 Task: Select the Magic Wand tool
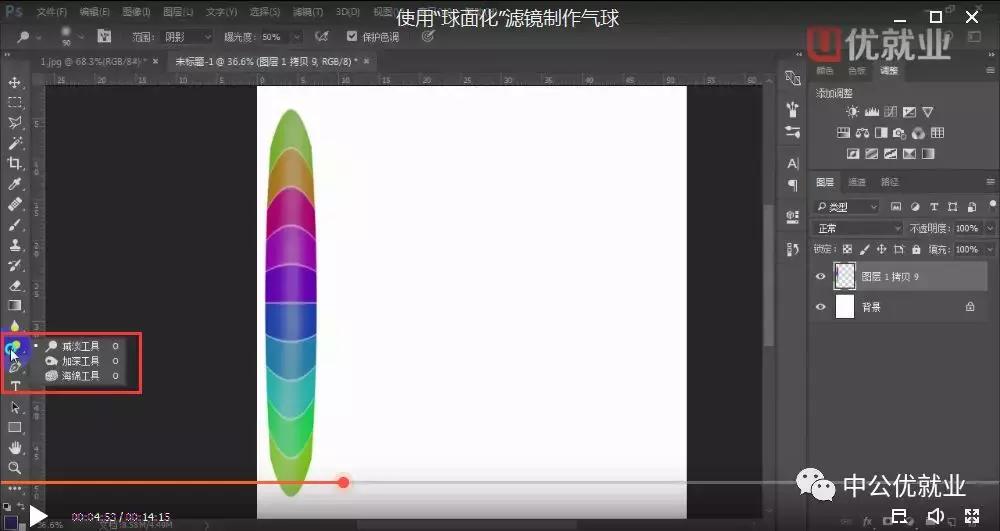point(15,143)
